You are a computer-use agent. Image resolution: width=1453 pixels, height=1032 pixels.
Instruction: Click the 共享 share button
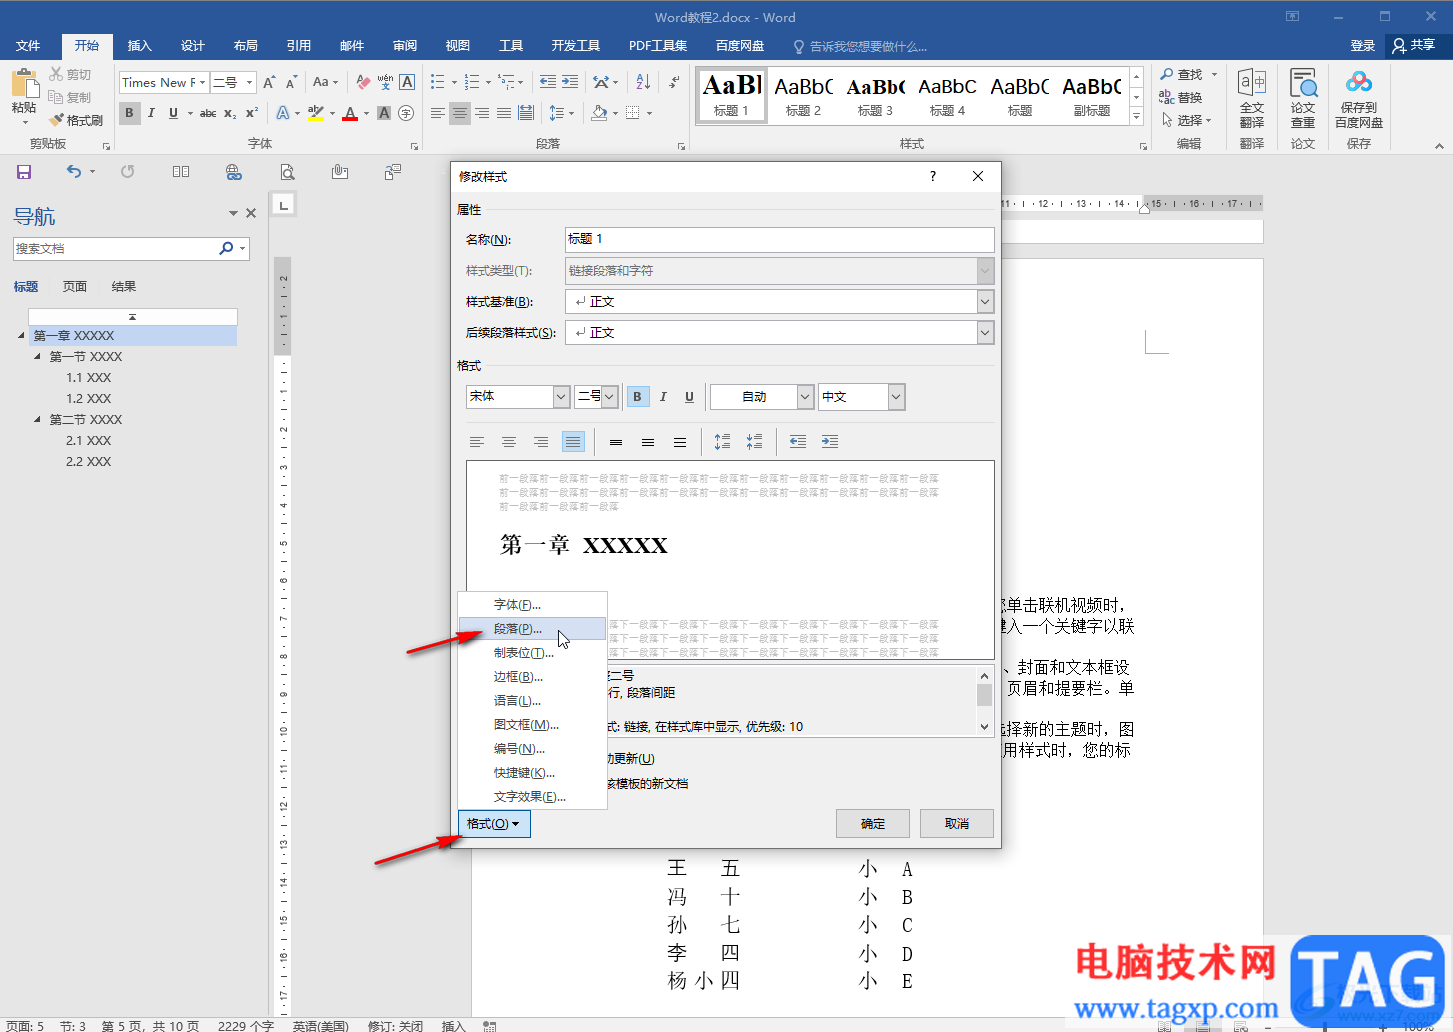pyautogui.click(x=1414, y=45)
